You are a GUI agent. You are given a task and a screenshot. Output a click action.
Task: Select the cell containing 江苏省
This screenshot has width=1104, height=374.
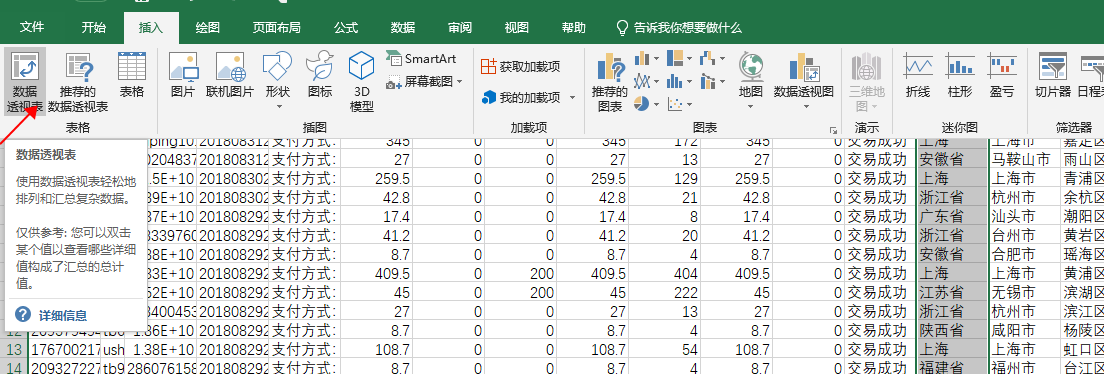coord(952,292)
